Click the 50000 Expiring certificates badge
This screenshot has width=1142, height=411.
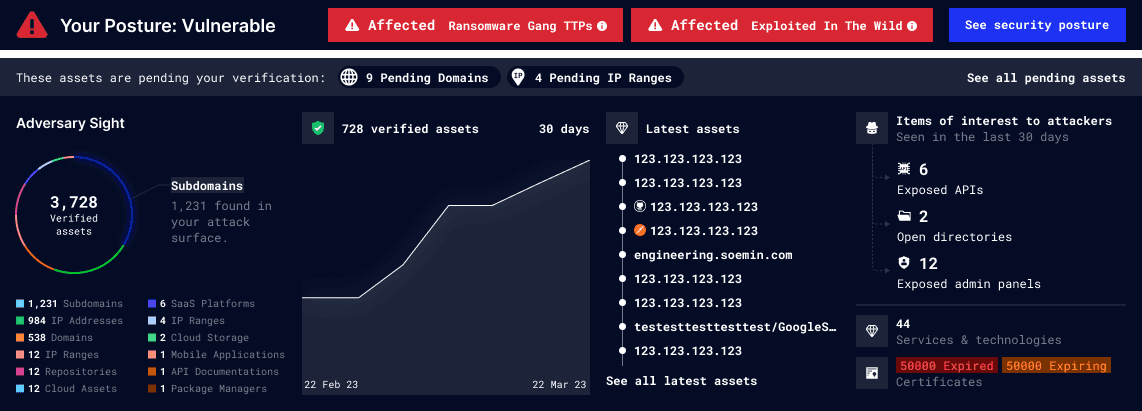1056,366
